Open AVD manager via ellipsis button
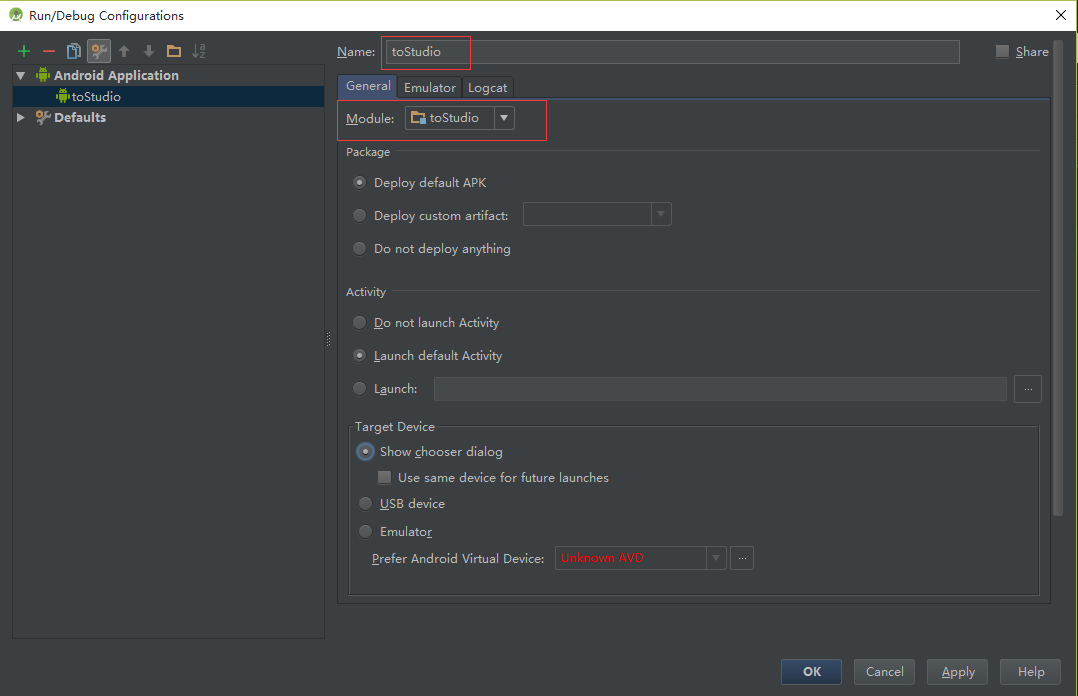Screen dimensions: 1078x696 point(742,558)
